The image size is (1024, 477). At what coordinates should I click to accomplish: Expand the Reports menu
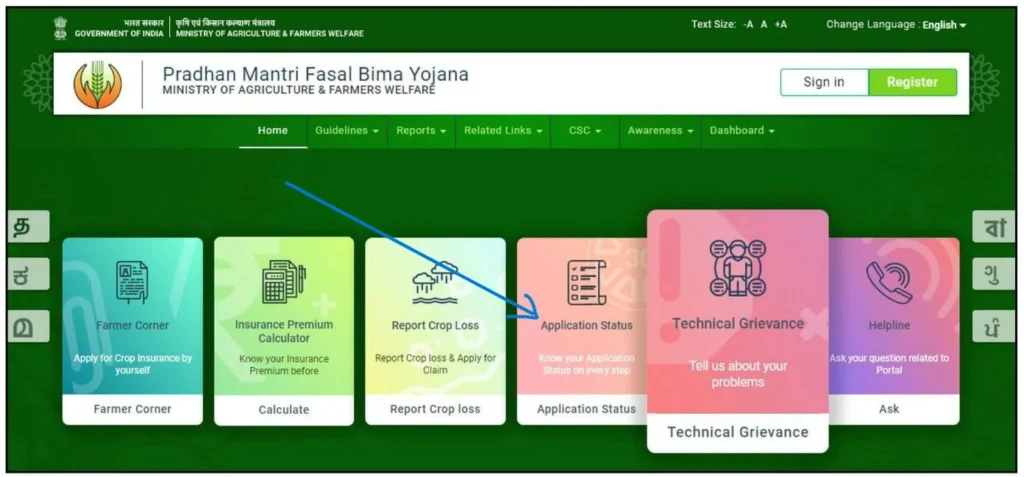pos(421,131)
